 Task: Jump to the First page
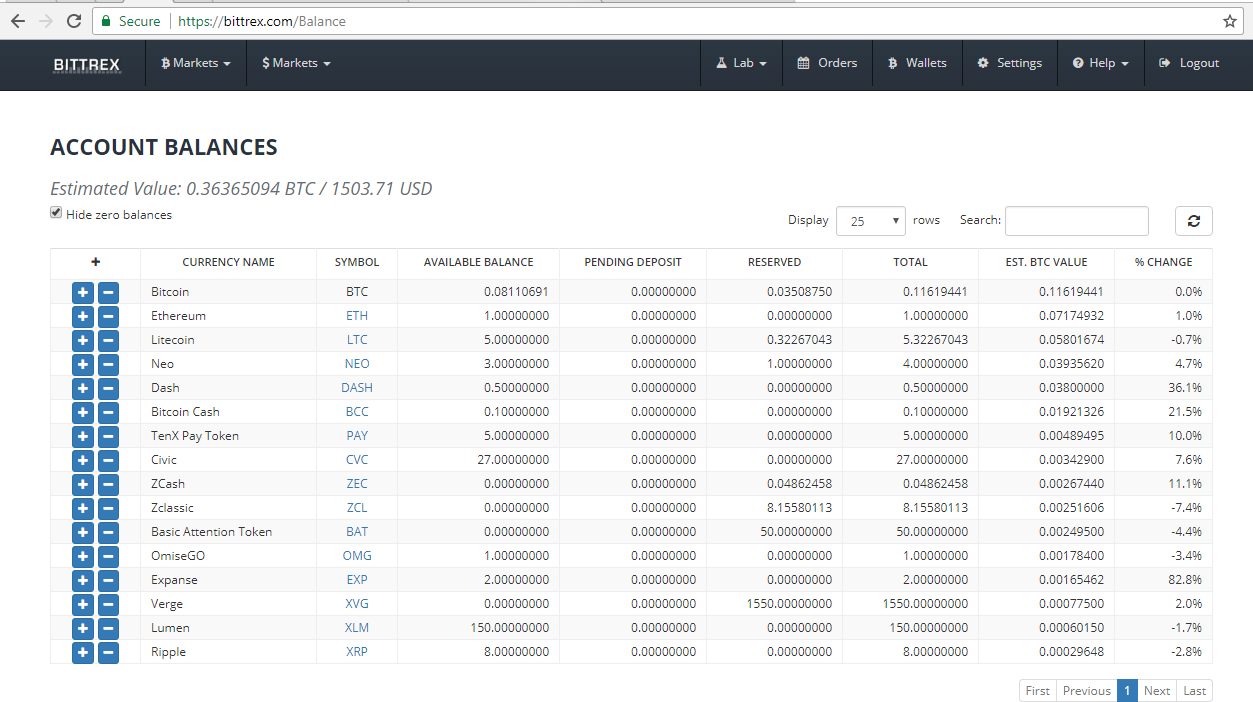[1038, 691]
